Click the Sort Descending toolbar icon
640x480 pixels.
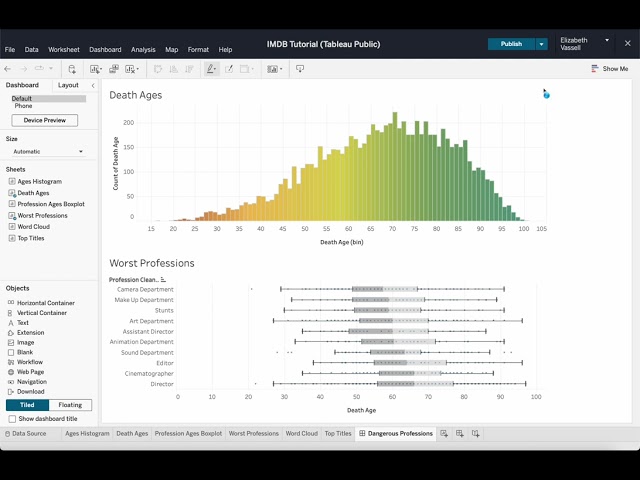pos(189,69)
